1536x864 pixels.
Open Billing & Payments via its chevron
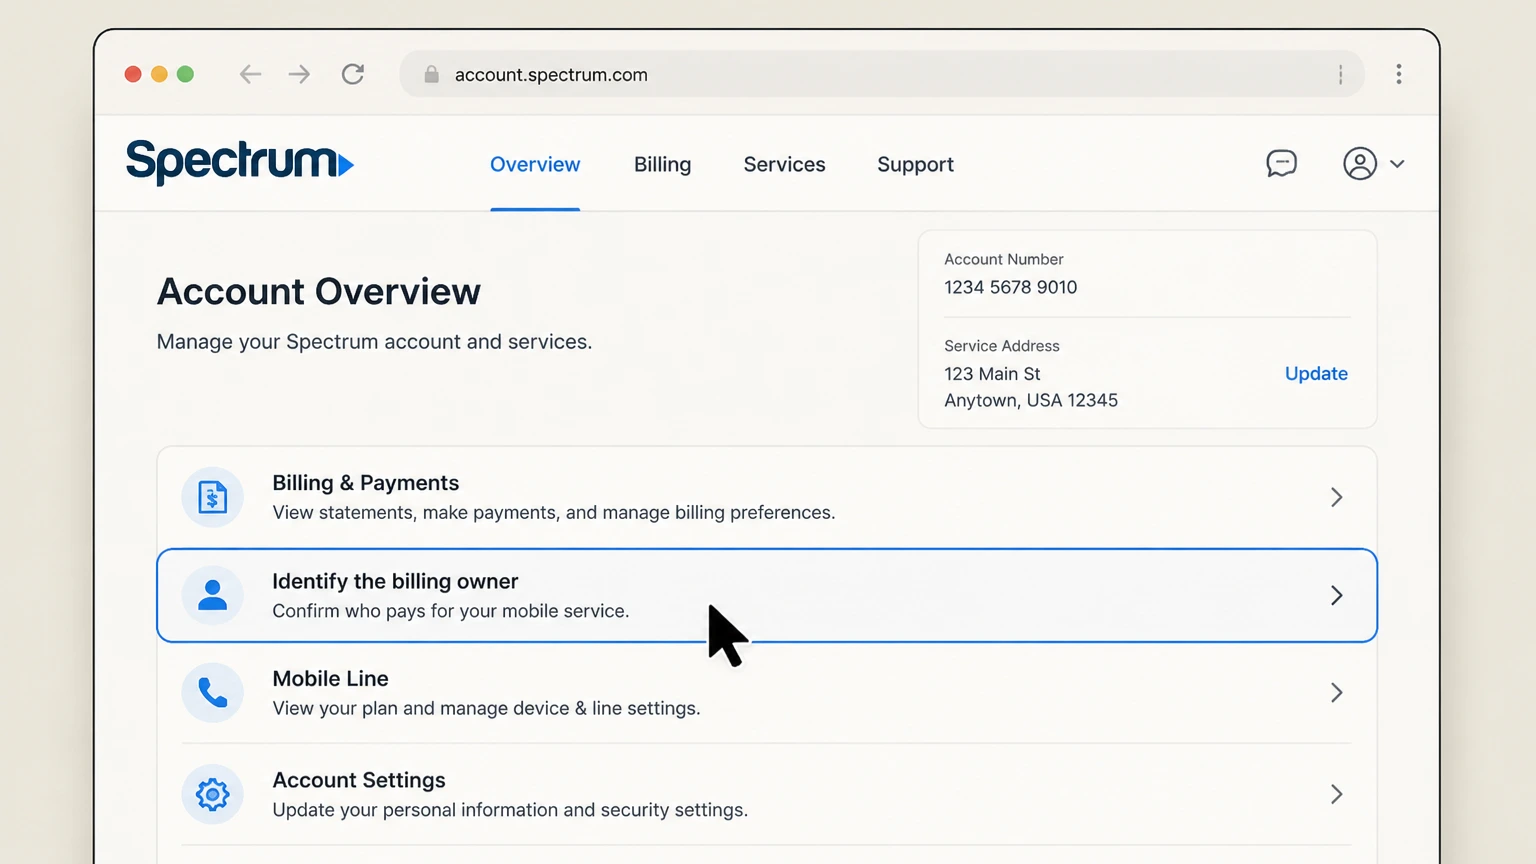tap(1337, 497)
